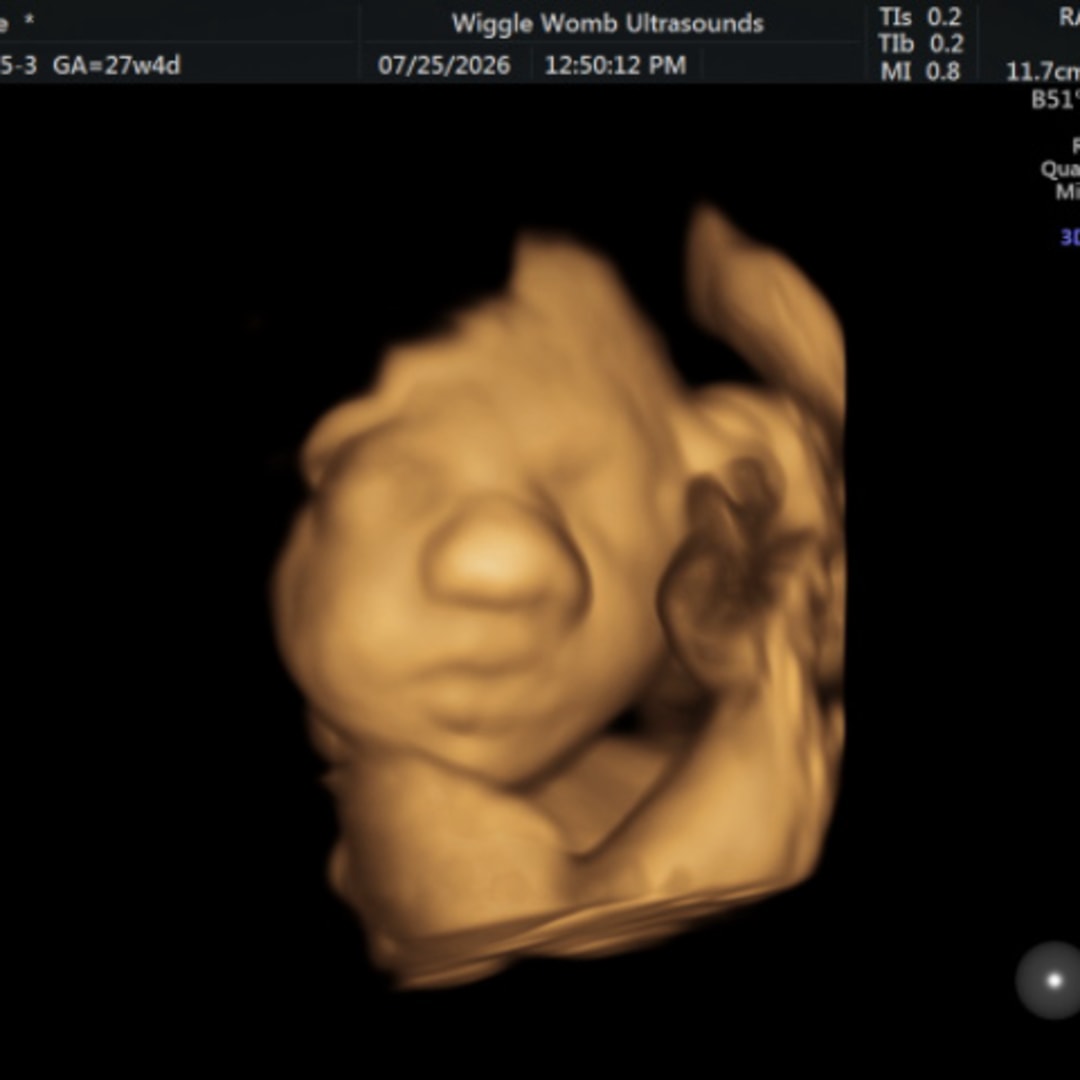Select the "MI 0.8" mechanical index value

tap(920, 71)
